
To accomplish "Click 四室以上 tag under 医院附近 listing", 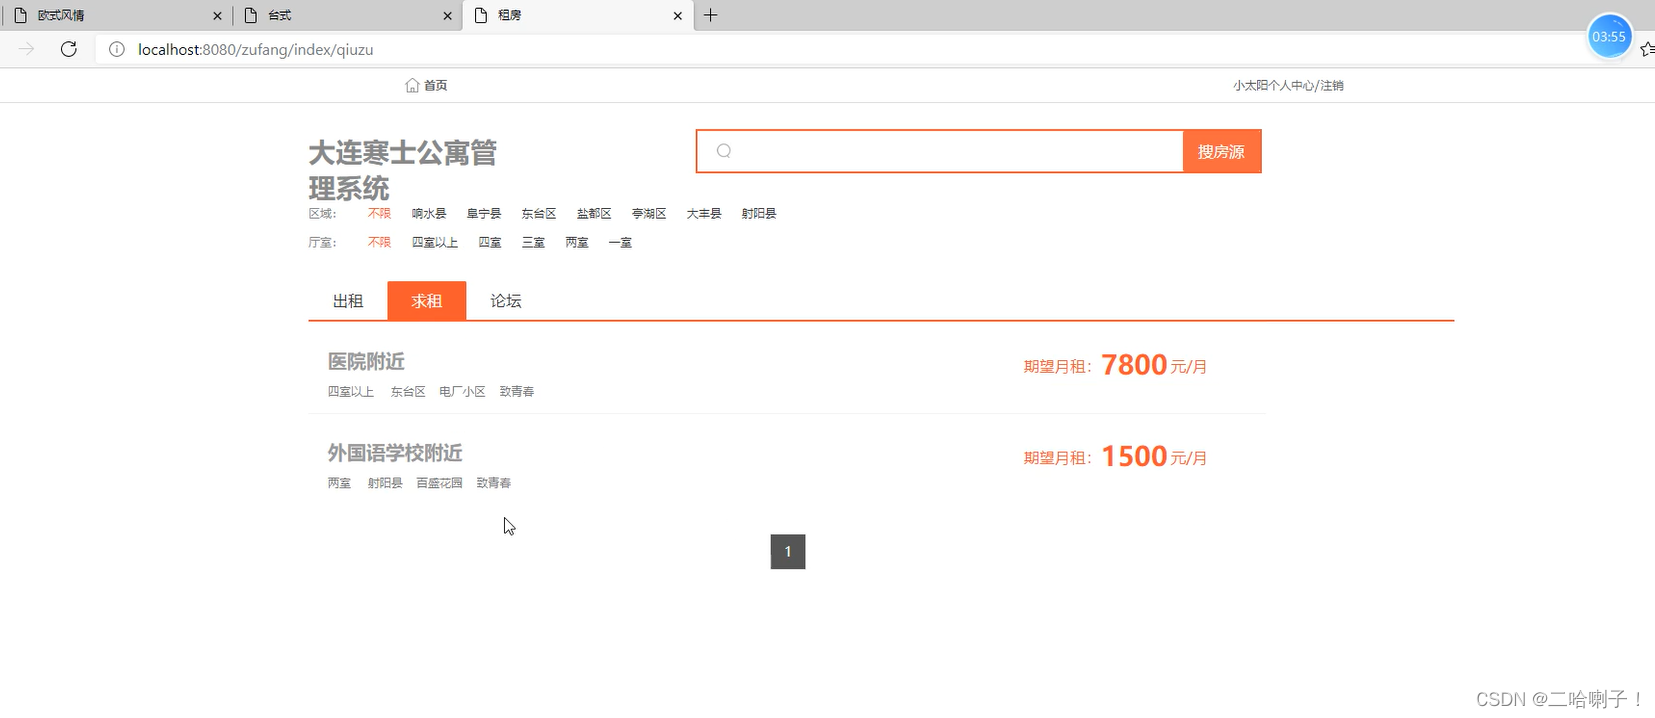I will [351, 391].
